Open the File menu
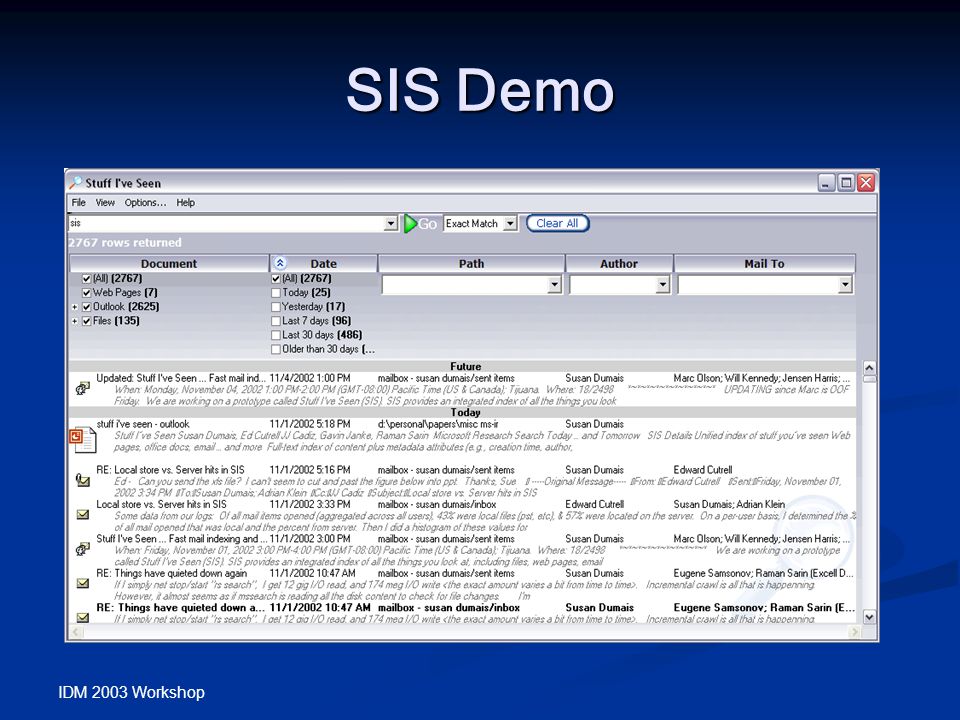960x720 pixels. [78, 203]
